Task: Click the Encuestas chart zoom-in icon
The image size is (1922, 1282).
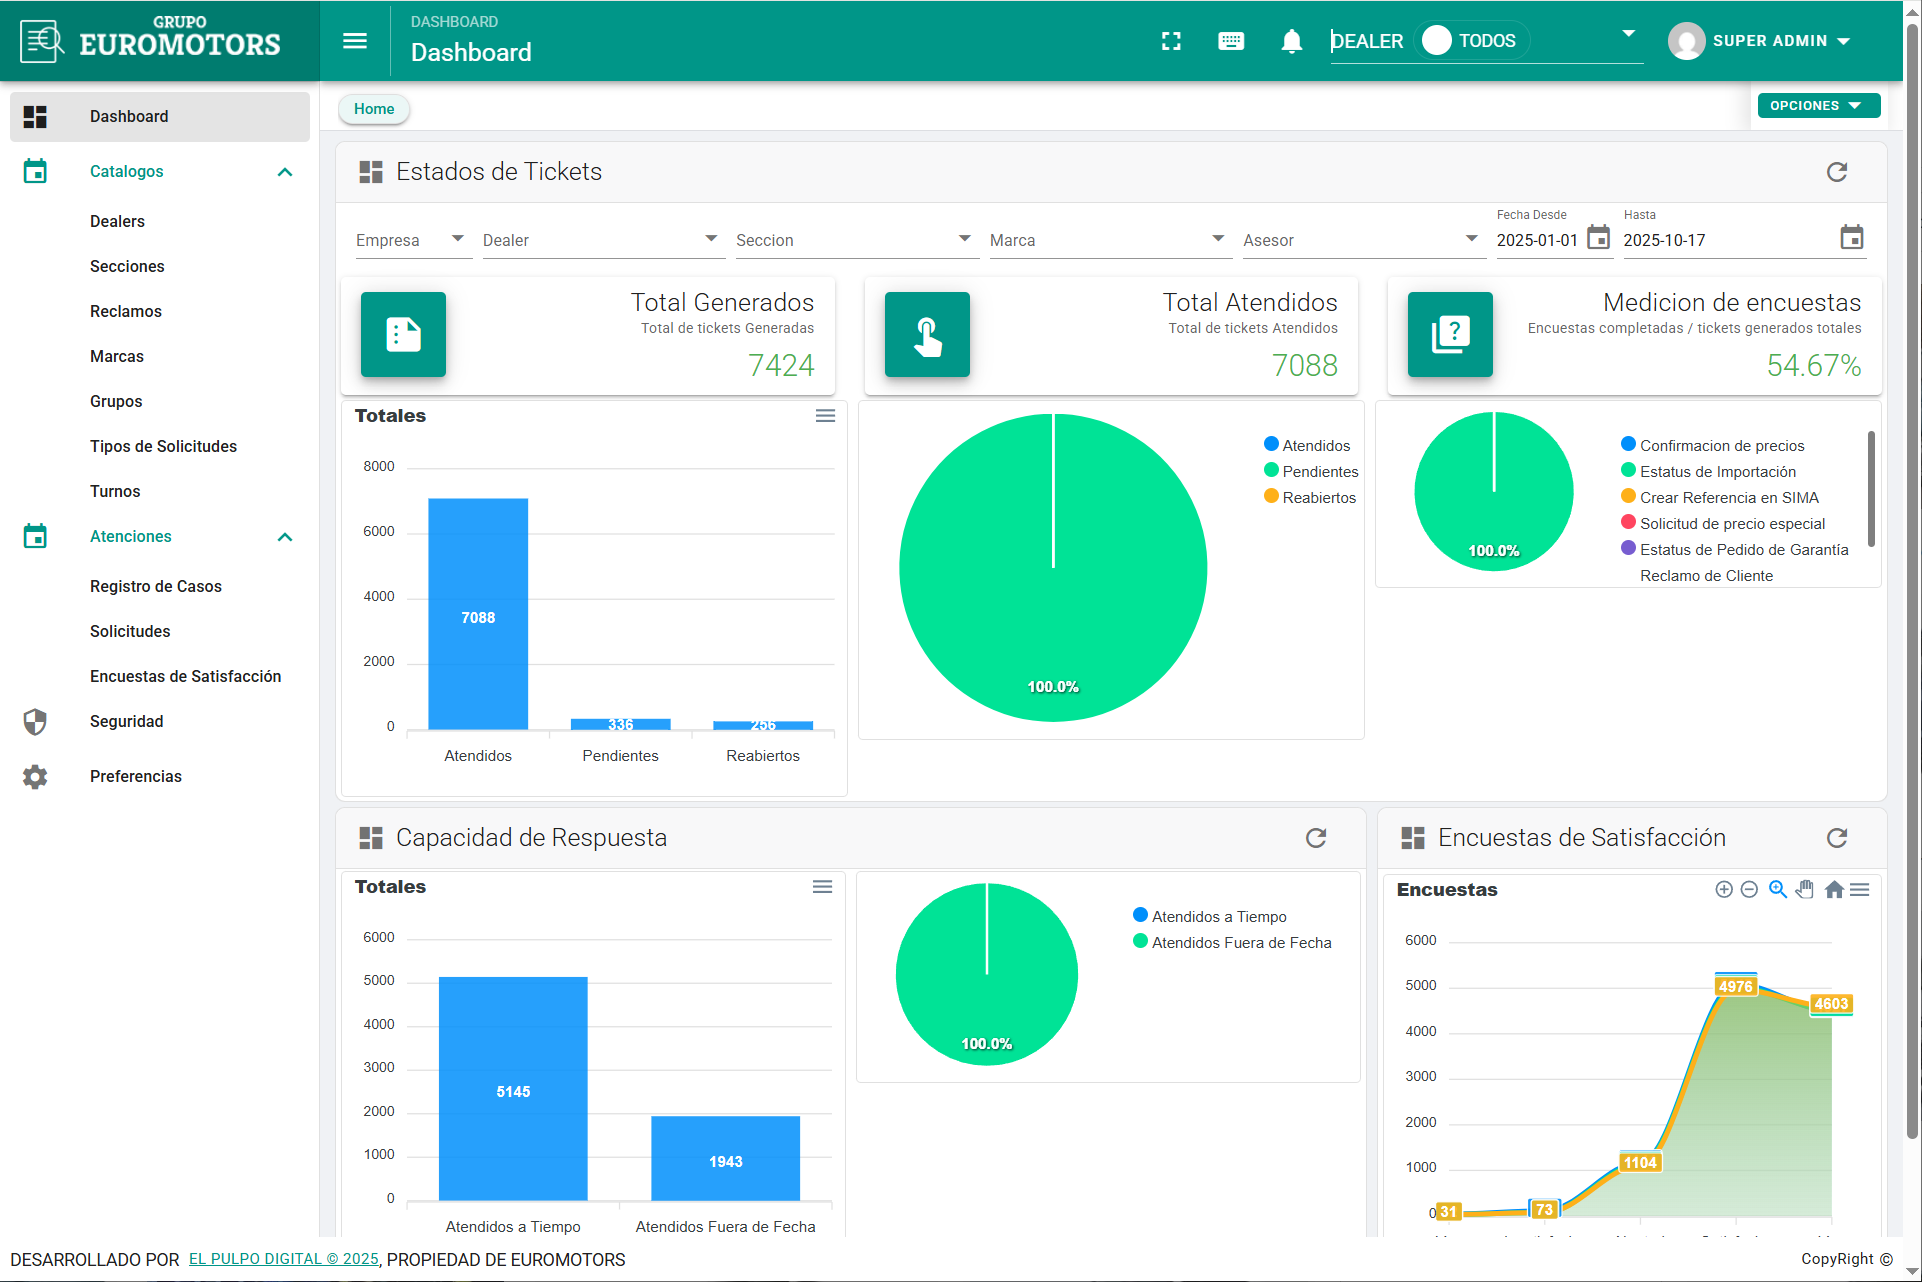Action: (1723, 889)
